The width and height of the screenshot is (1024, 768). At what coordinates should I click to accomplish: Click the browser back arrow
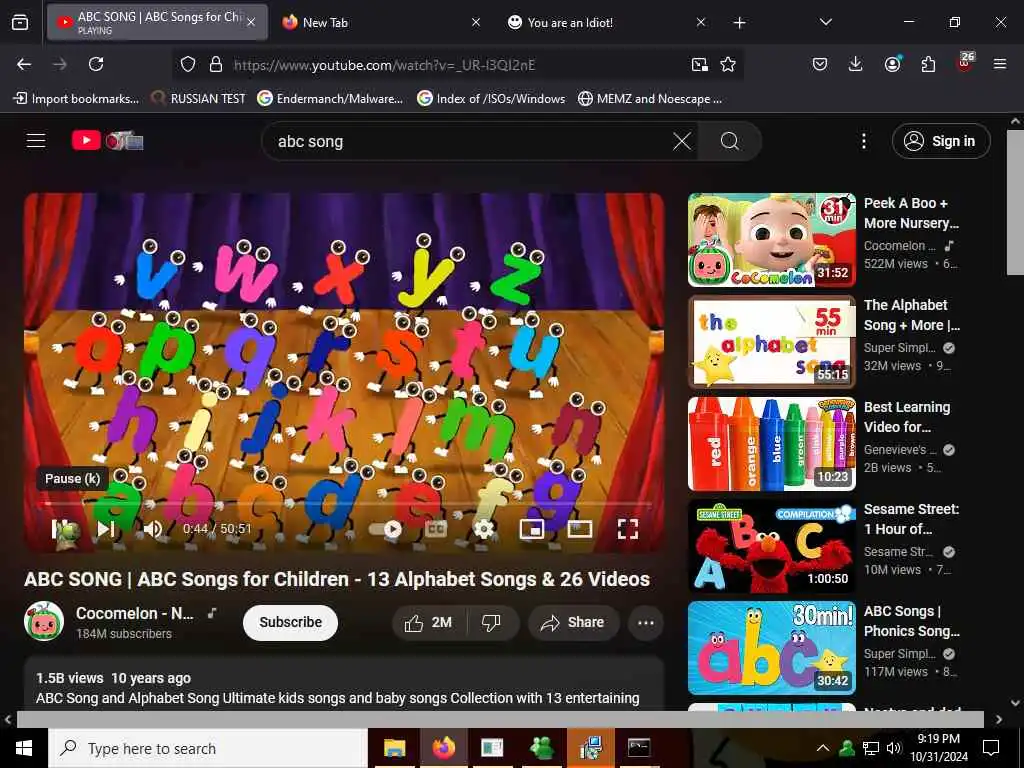tap(24, 64)
